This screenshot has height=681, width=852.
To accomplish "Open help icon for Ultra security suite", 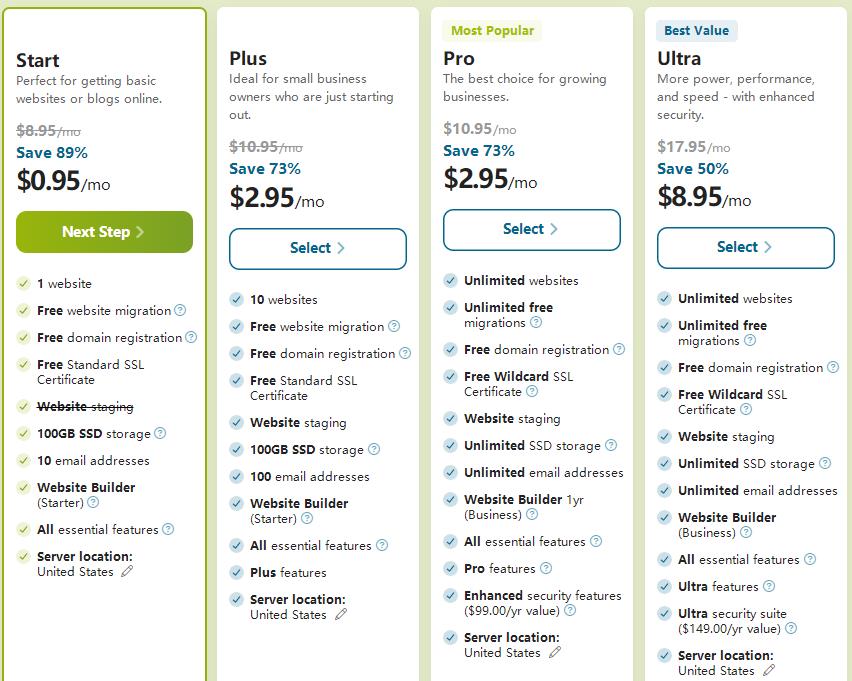I will (x=791, y=629).
